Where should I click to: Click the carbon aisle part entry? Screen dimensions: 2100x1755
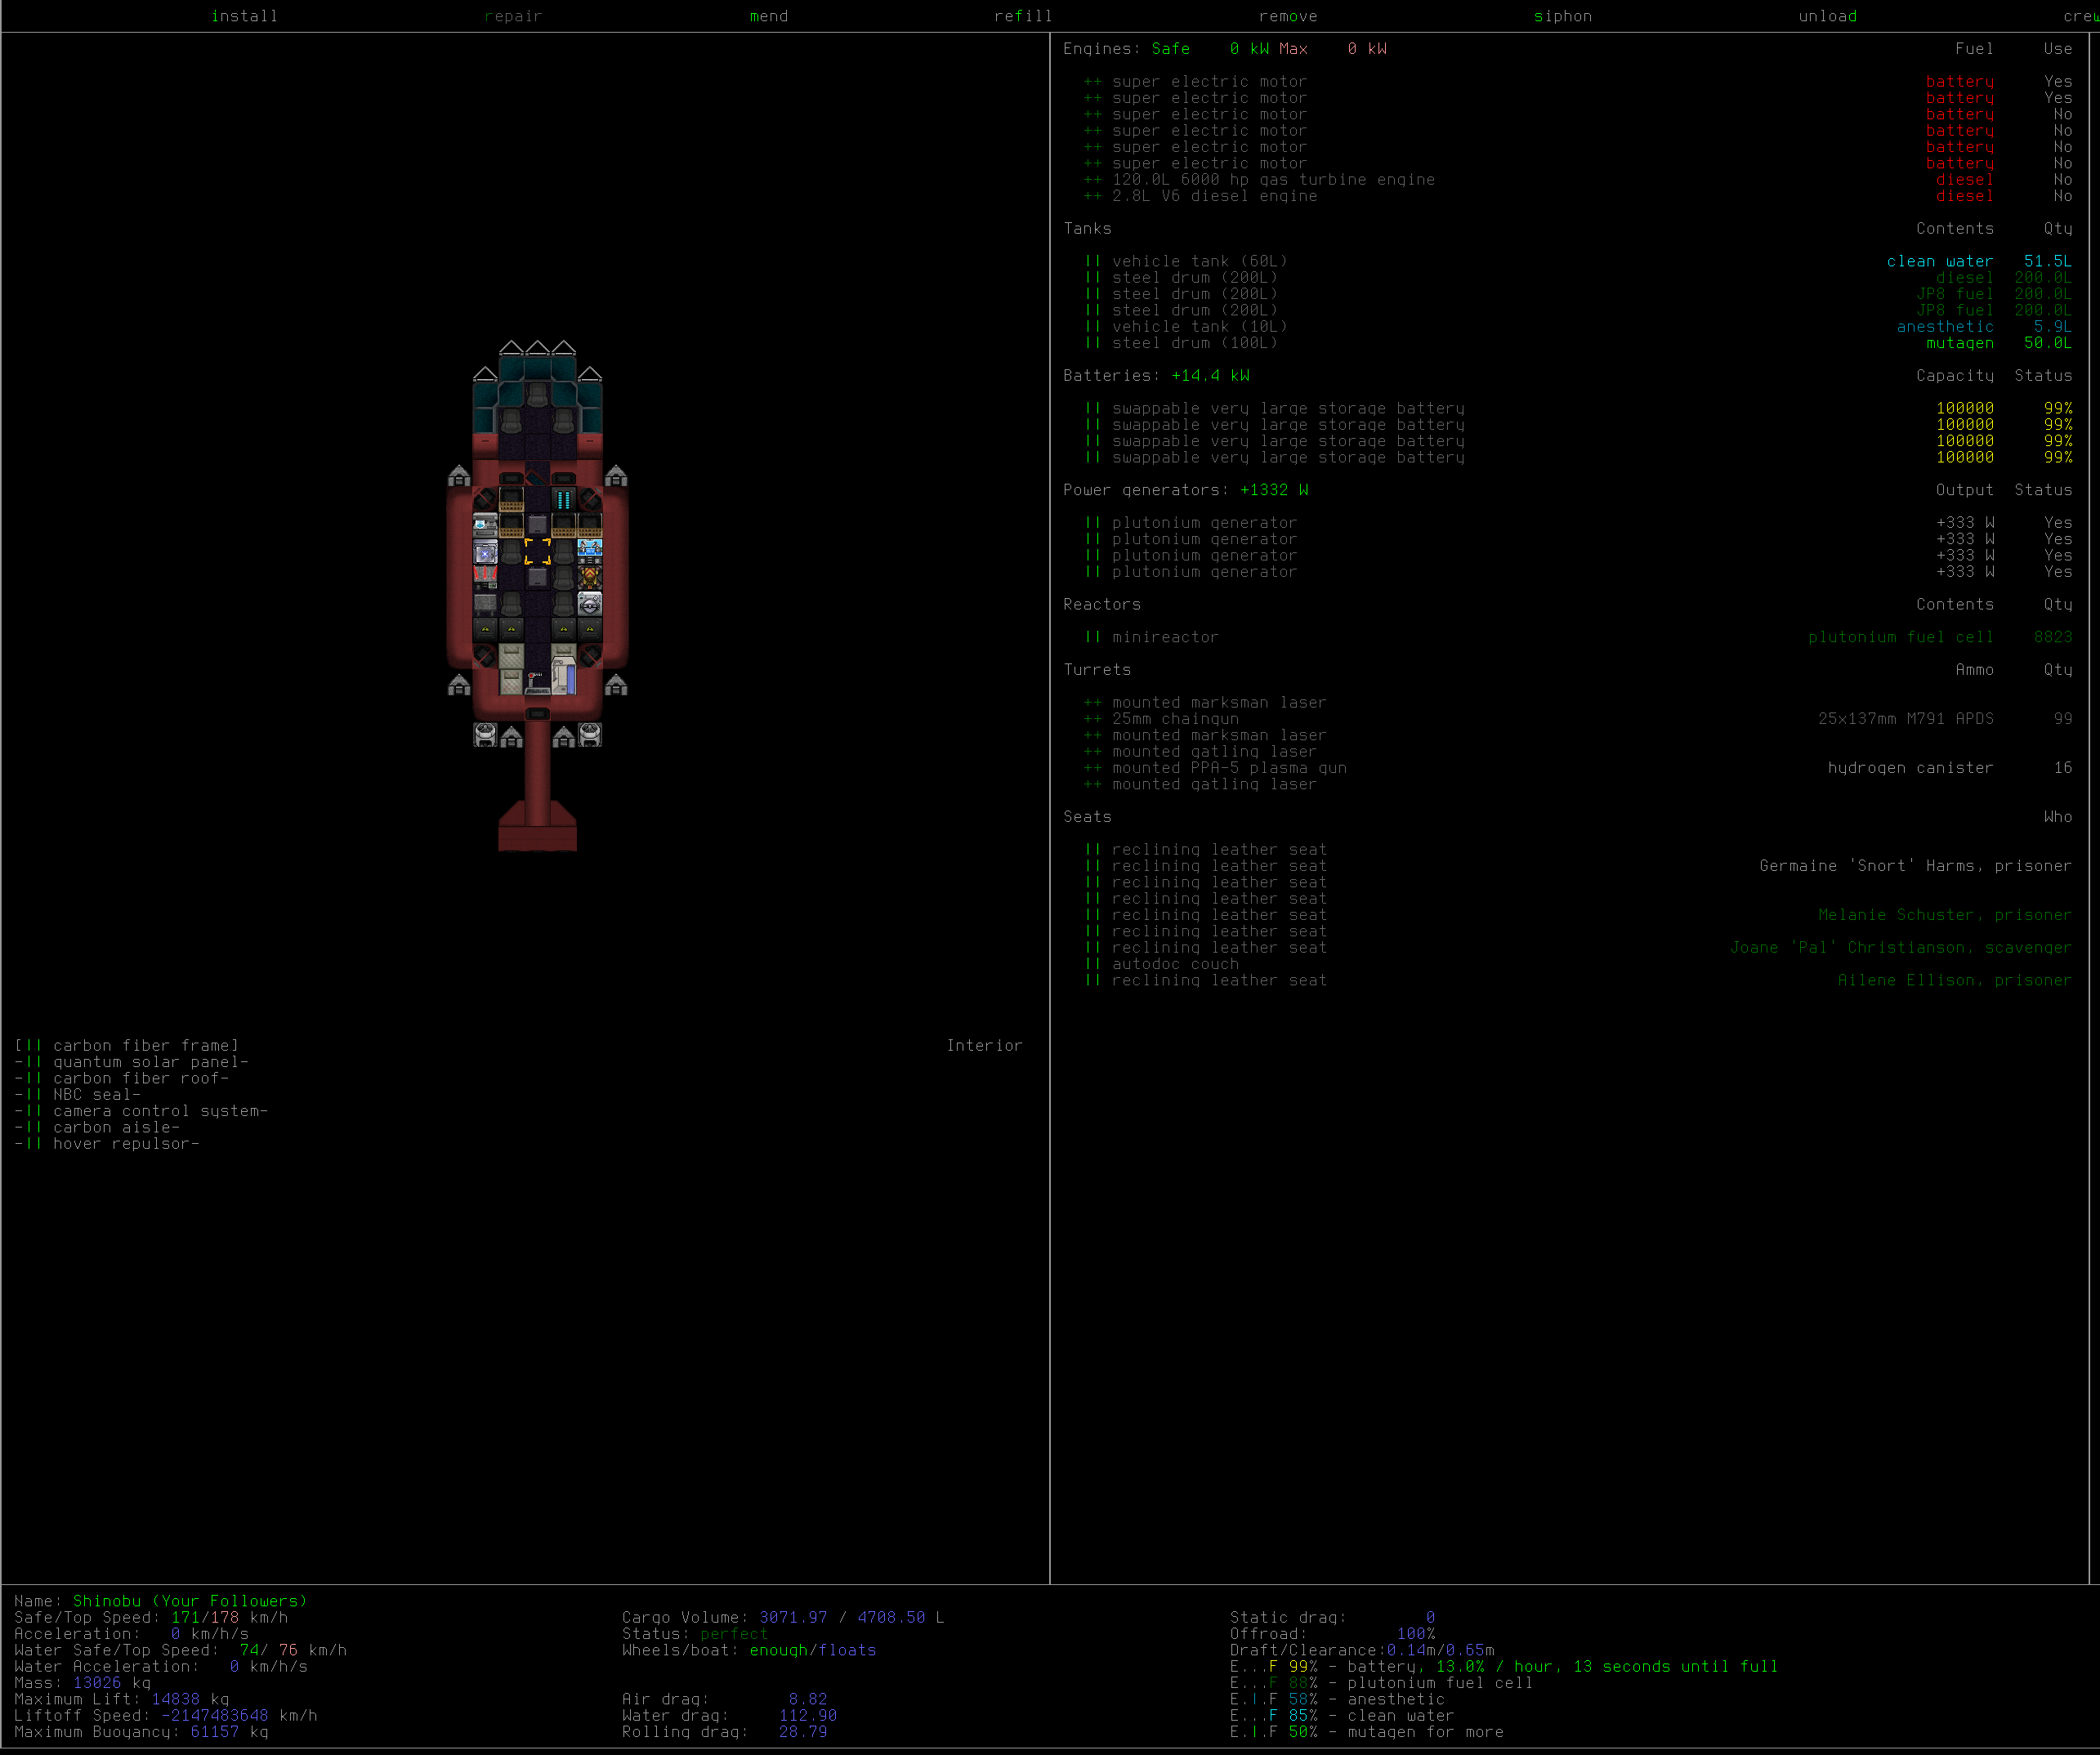[x=98, y=1127]
